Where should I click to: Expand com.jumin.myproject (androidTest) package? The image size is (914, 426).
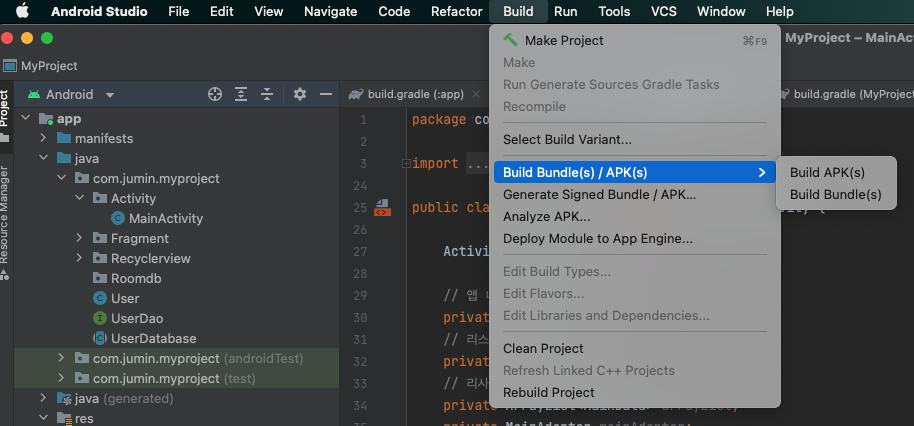[x=61, y=358]
